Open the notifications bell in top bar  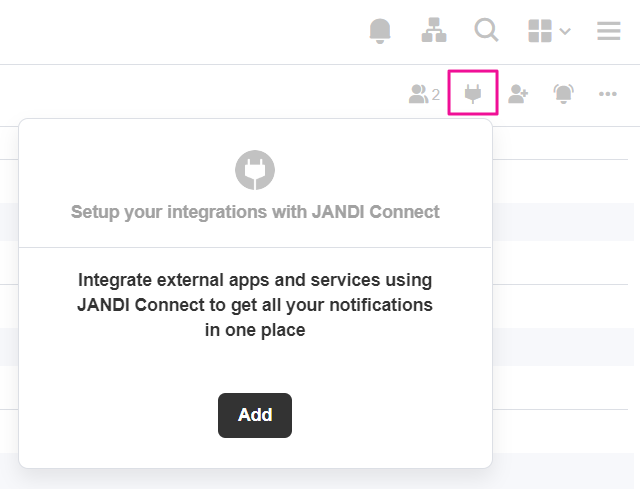coord(380,31)
